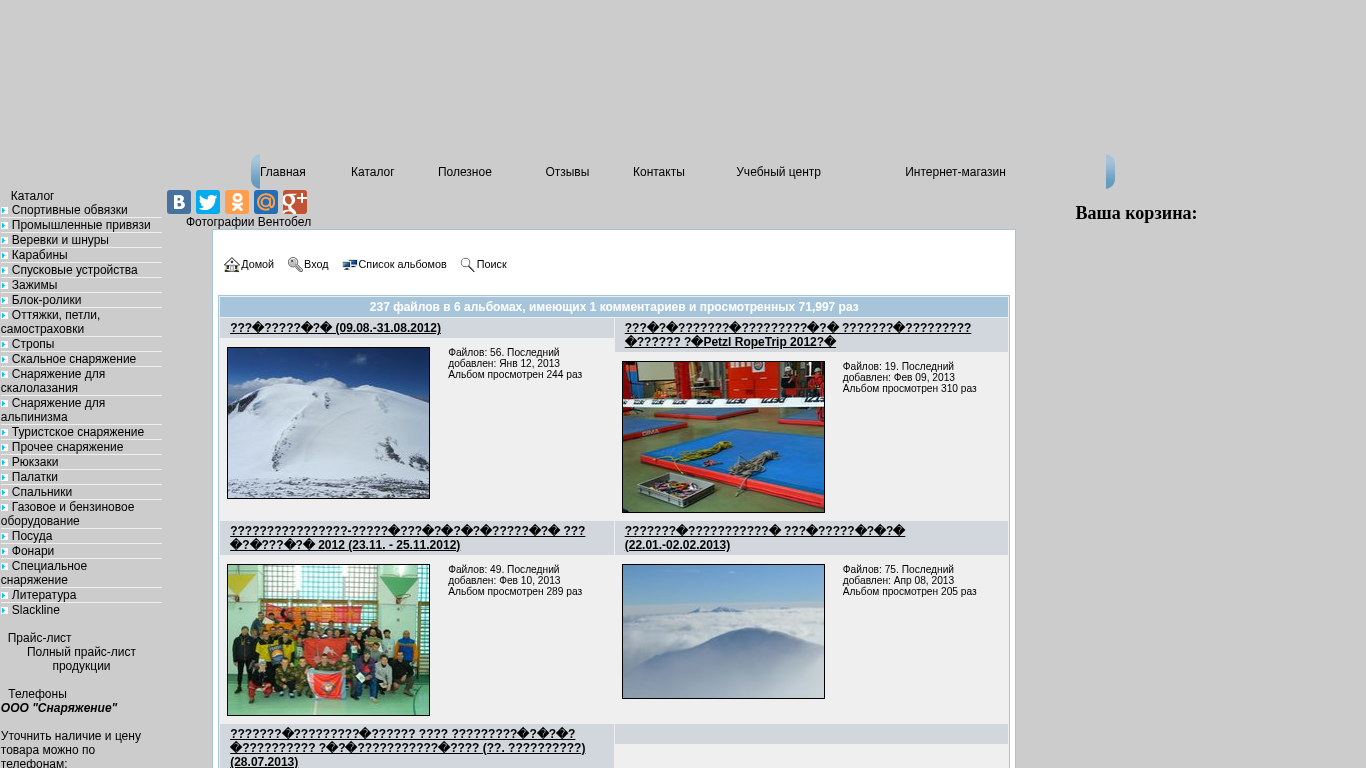This screenshot has height=768, width=1366.
Task: Open the Список альбомов link
Action: [x=402, y=265]
